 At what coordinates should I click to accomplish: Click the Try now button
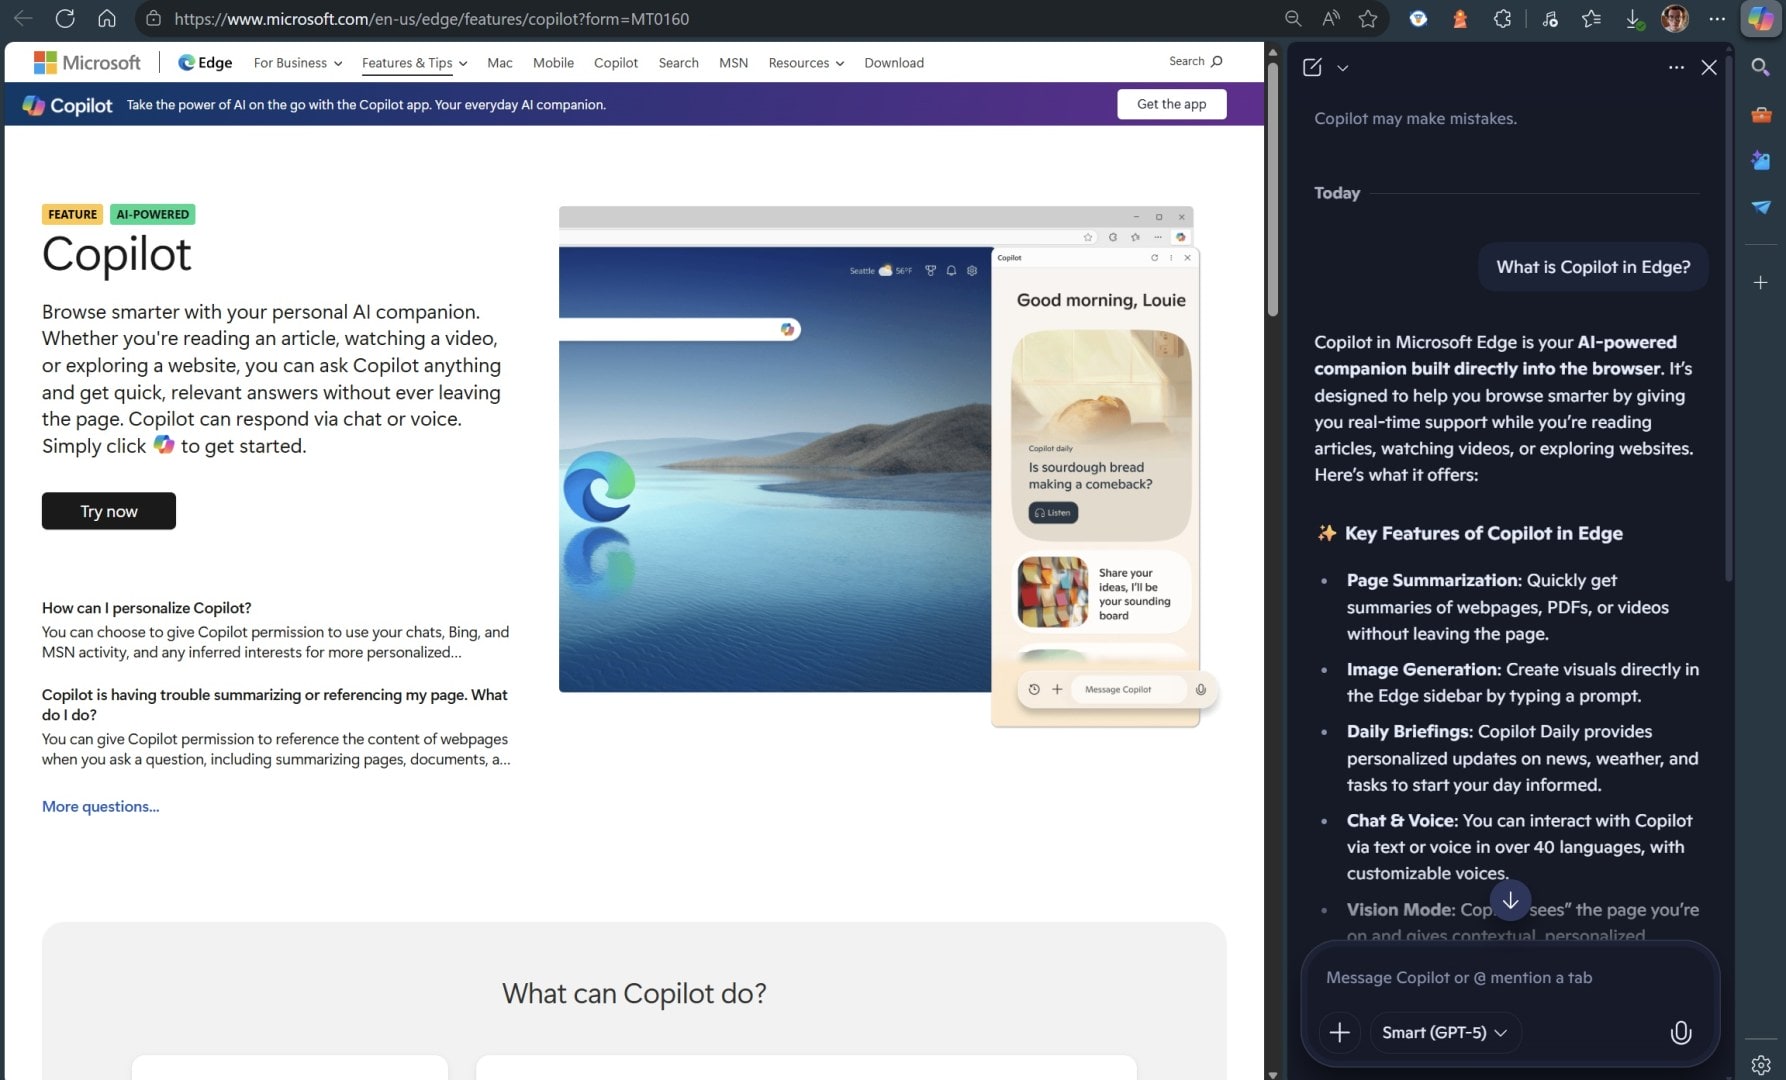pyautogui.click(x=108, y=511)
